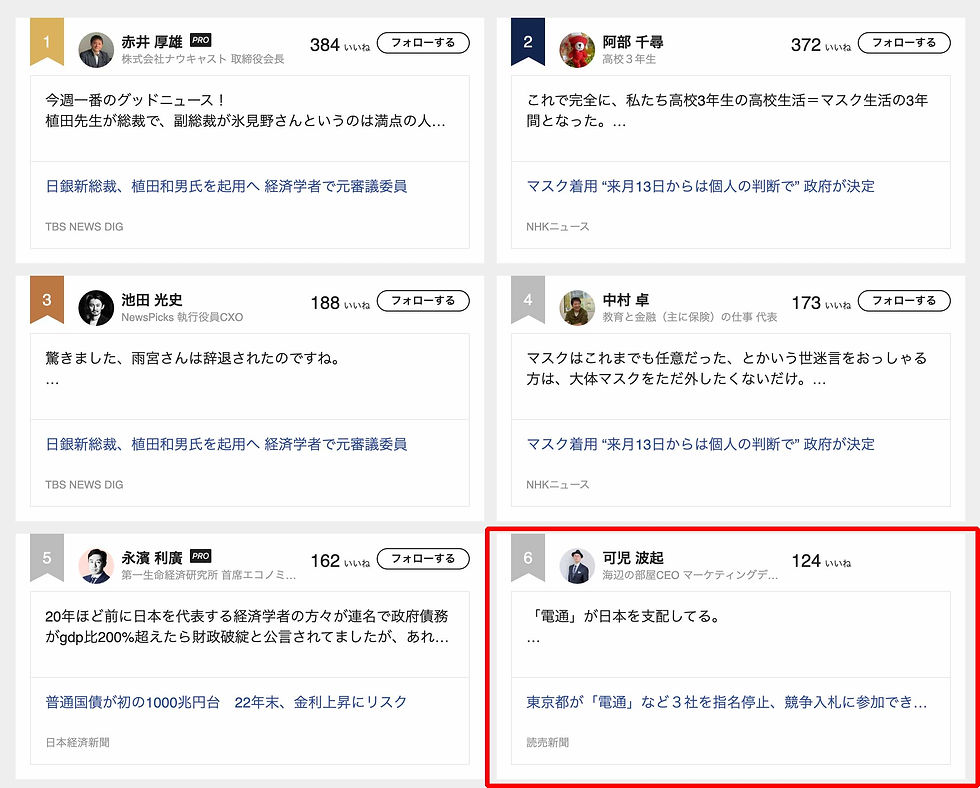Open the 日銀新総裁 article link in rank 1 card

[x=226, y=186]
